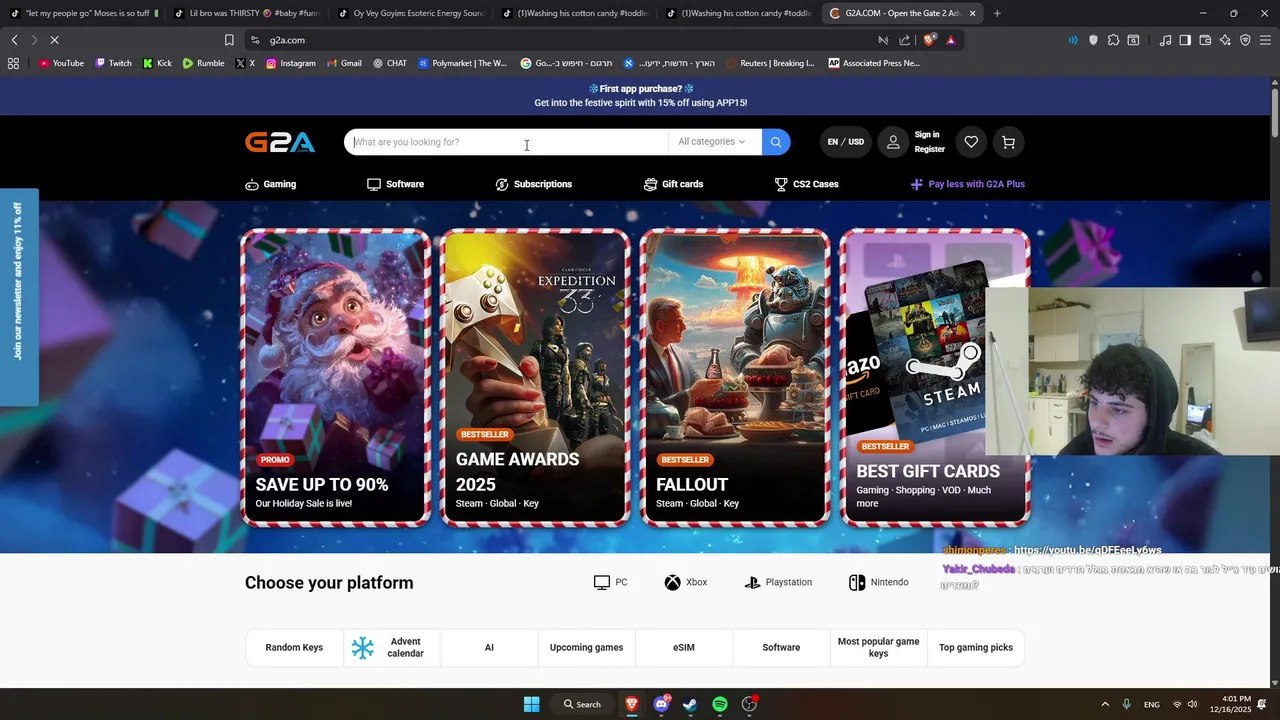This screenshot has height=720, width=1280.
Task: Open a new browser tab with plus
Action: (x=997, y=13)
